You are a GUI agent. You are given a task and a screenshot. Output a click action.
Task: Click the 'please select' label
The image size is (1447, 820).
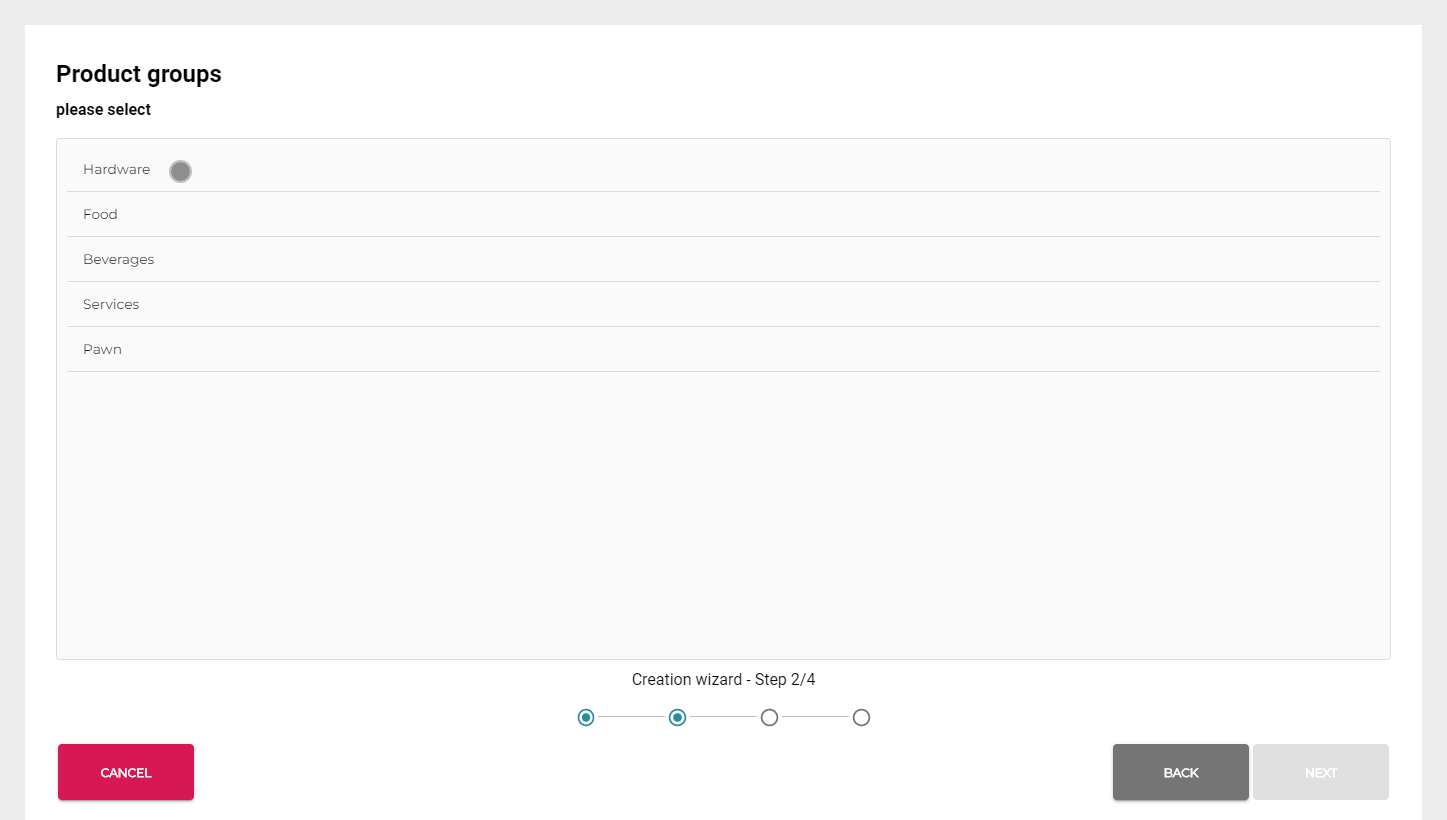pos(103,110)
